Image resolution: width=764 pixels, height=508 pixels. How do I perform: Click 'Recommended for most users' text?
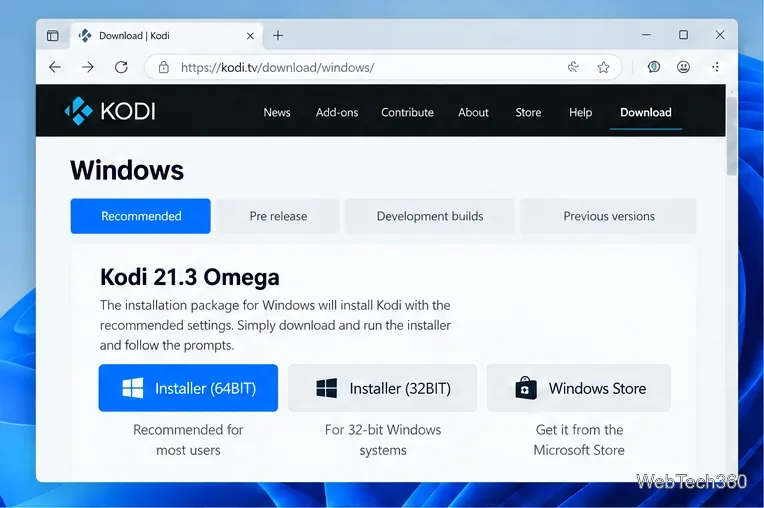click(x=188, y=440)
